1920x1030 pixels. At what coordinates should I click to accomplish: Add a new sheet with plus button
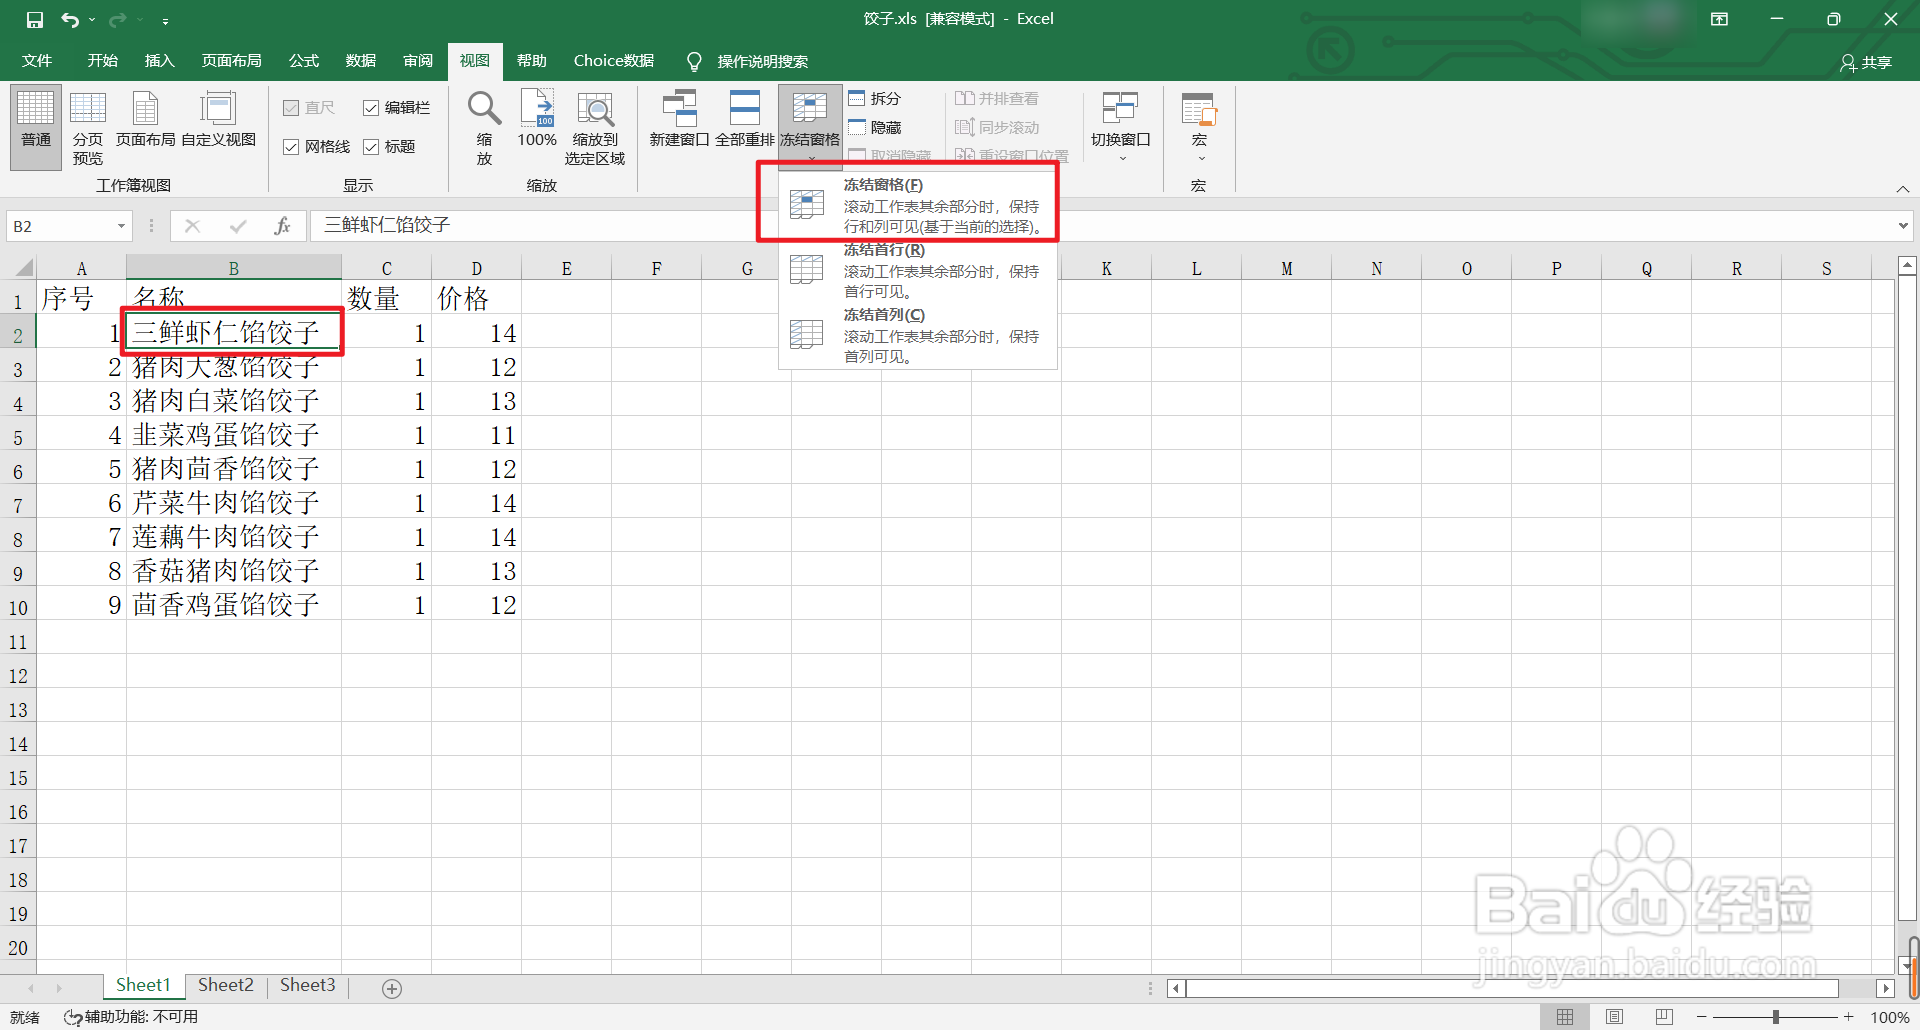tap(392, 988)
